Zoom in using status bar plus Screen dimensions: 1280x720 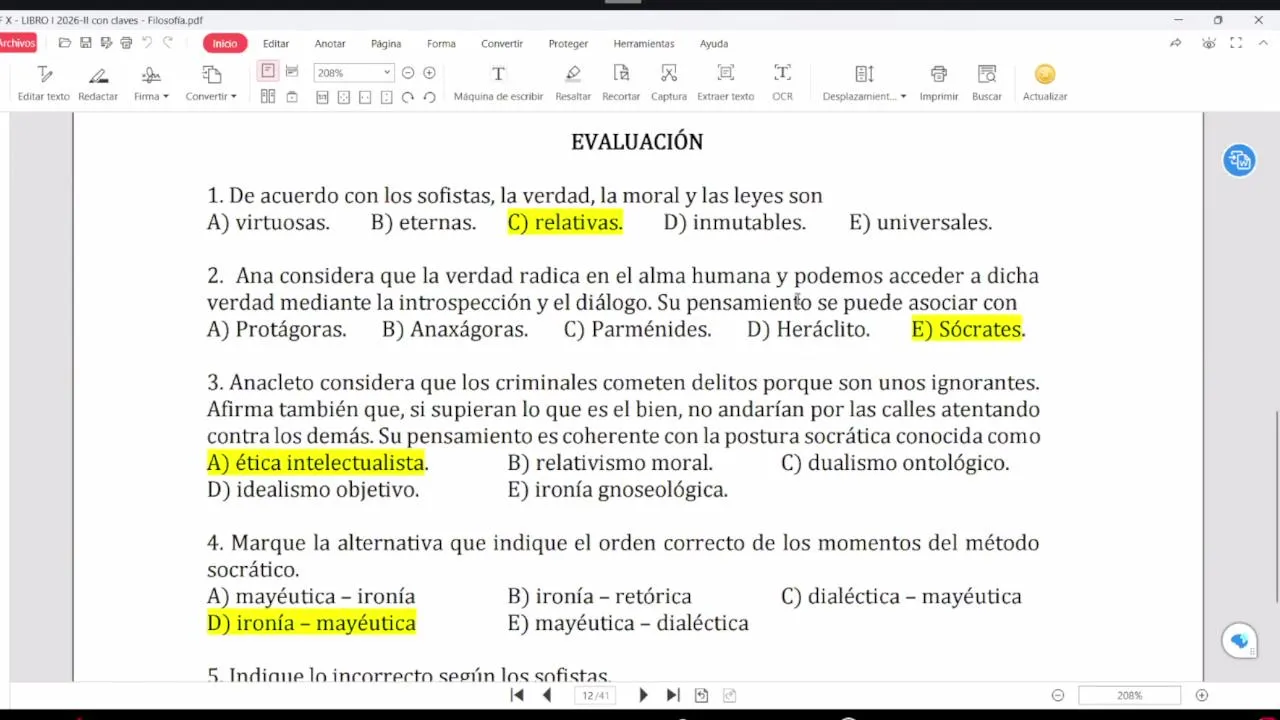(x=1202, y=695)
